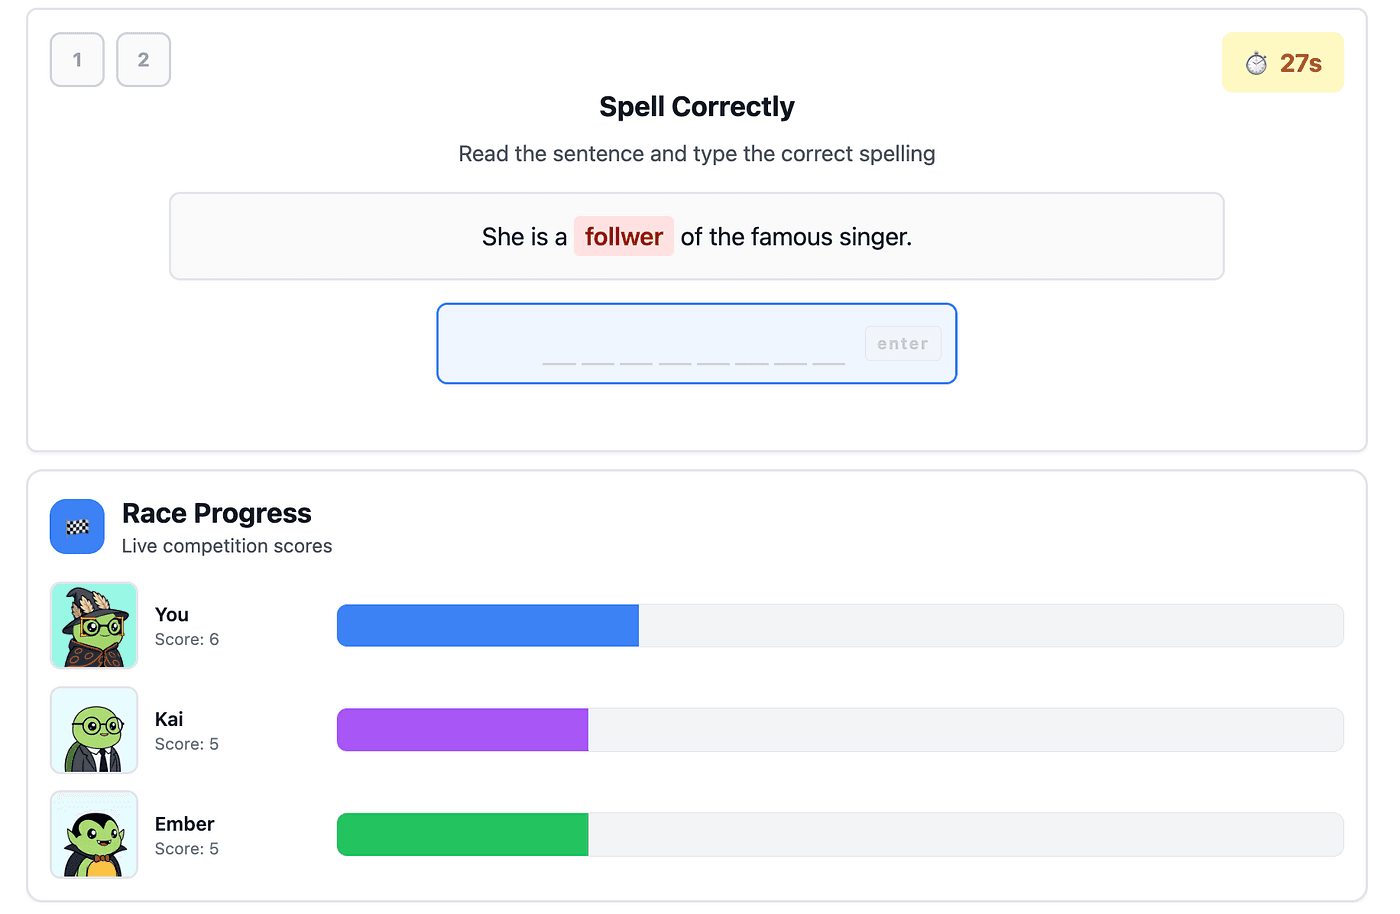Click the You player name label
This screenshot has height=914, width=1400.
pos(172,615)
